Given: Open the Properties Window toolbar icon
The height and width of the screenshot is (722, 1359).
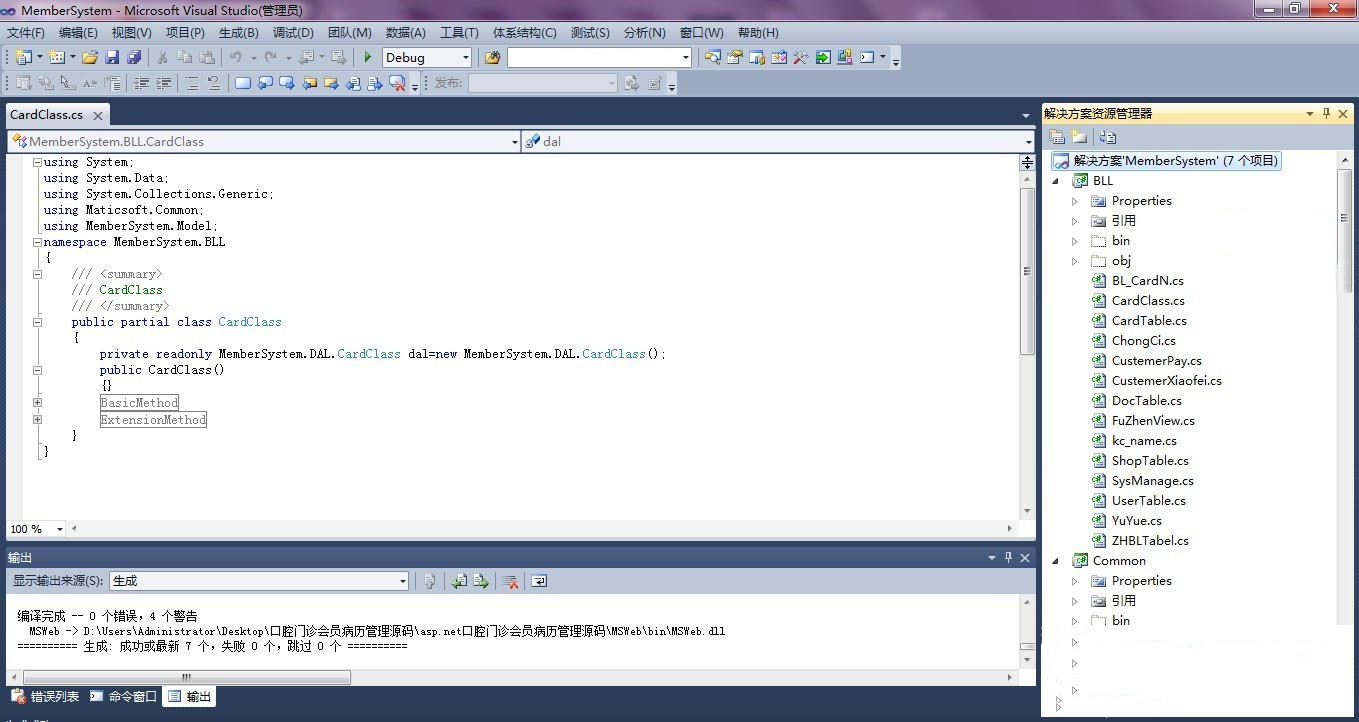Looking at the screenshot, I should 735,57.
